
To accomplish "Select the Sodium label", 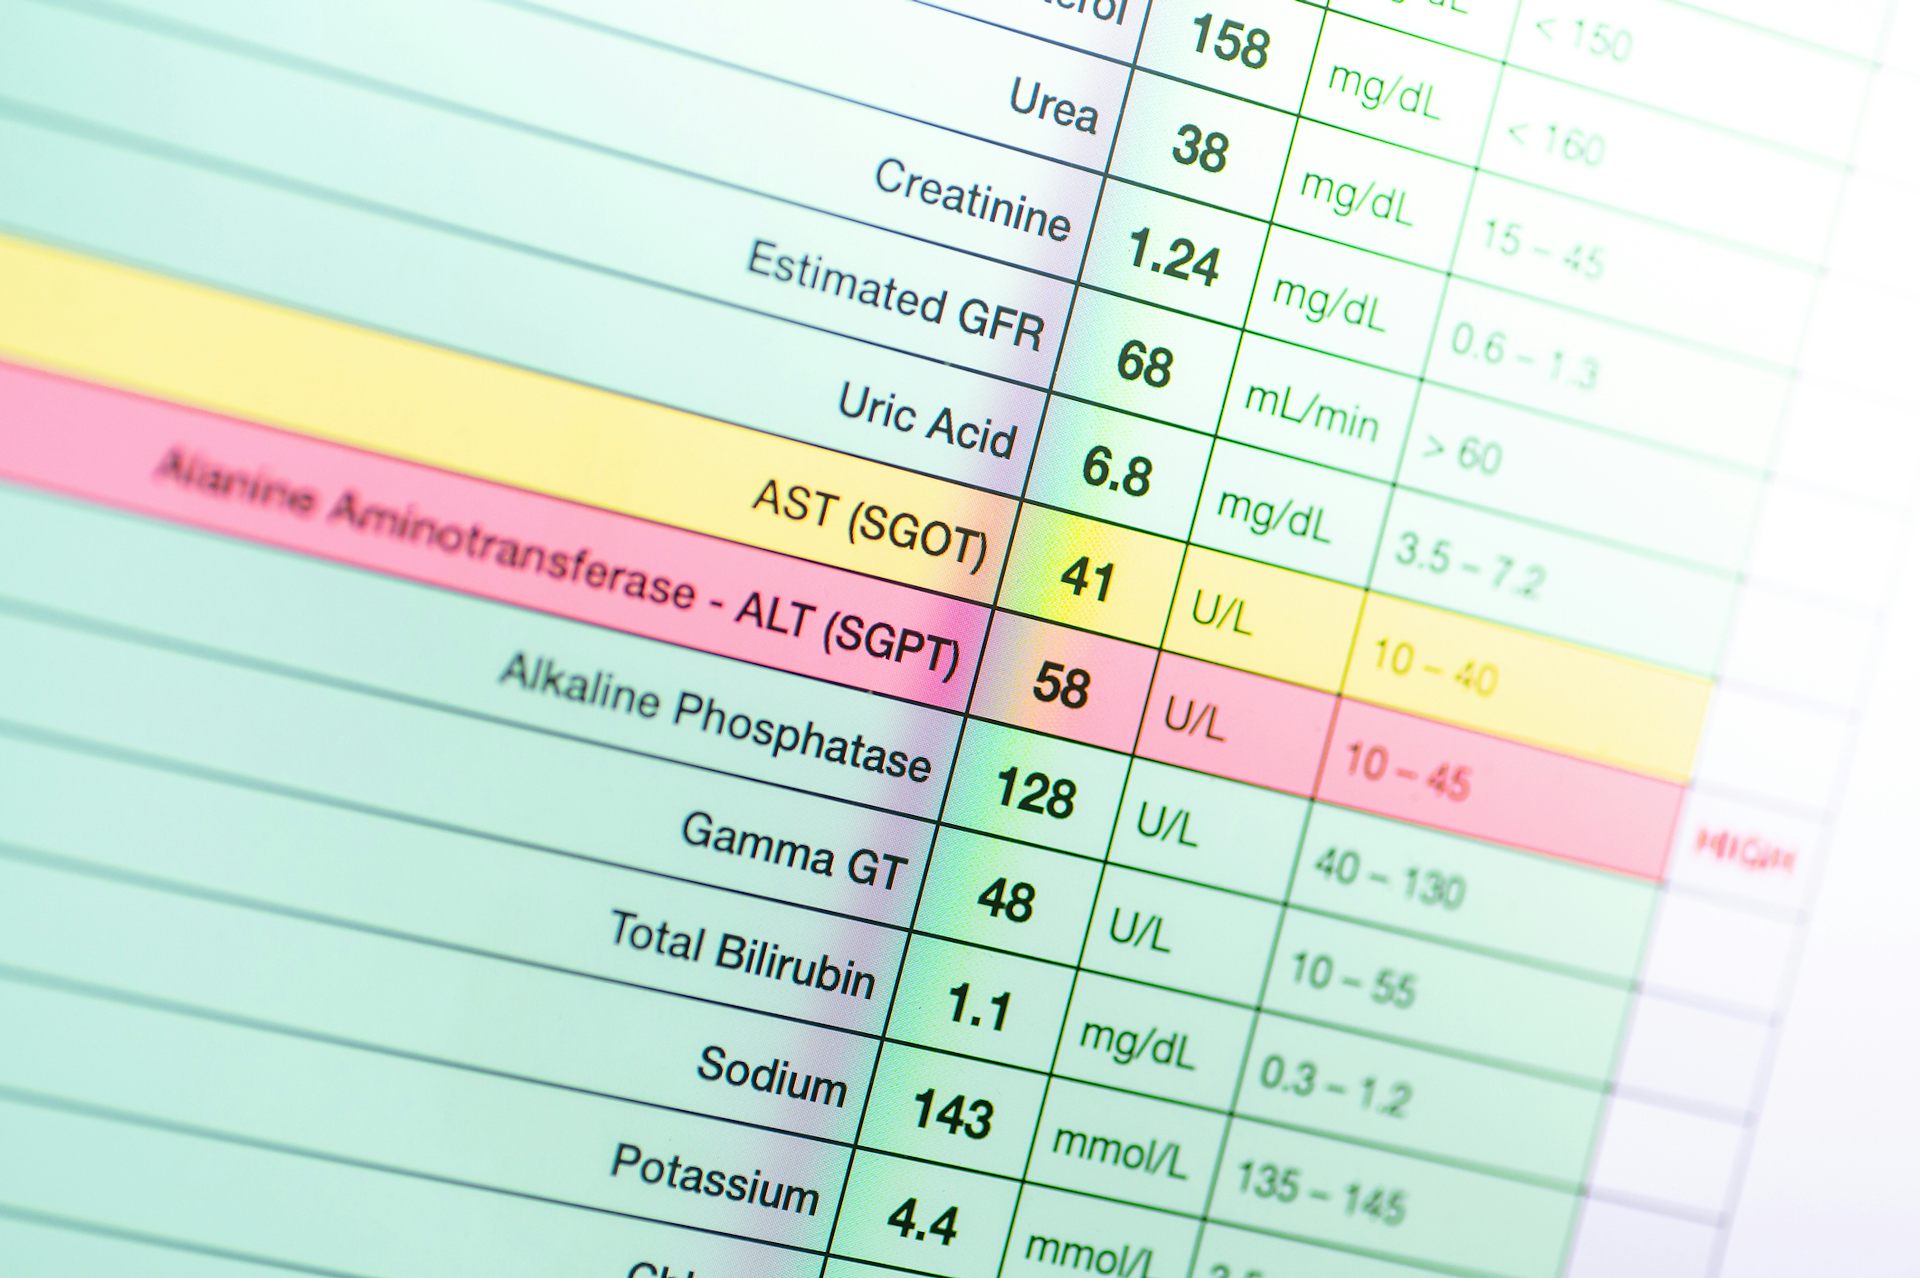I will pos(772,1076).
